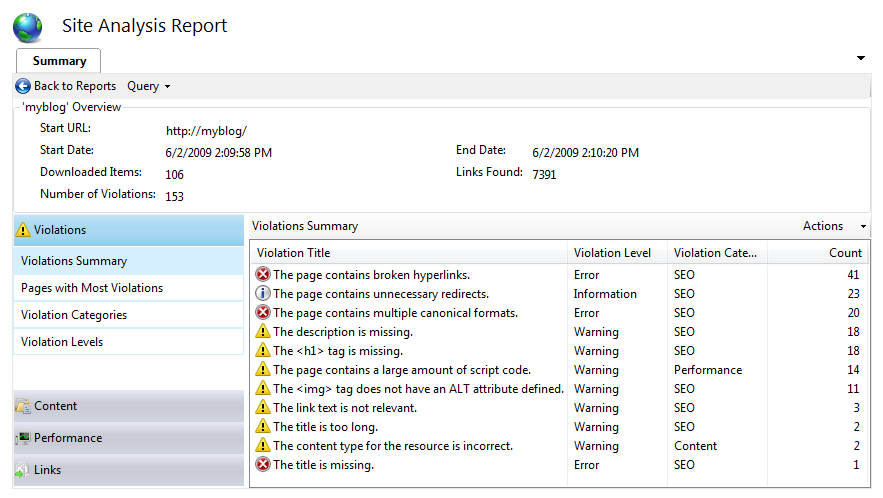Switch to the Summary tab
Image resolution: width=883 pixels, height=498 pixels.
(59, 61)
